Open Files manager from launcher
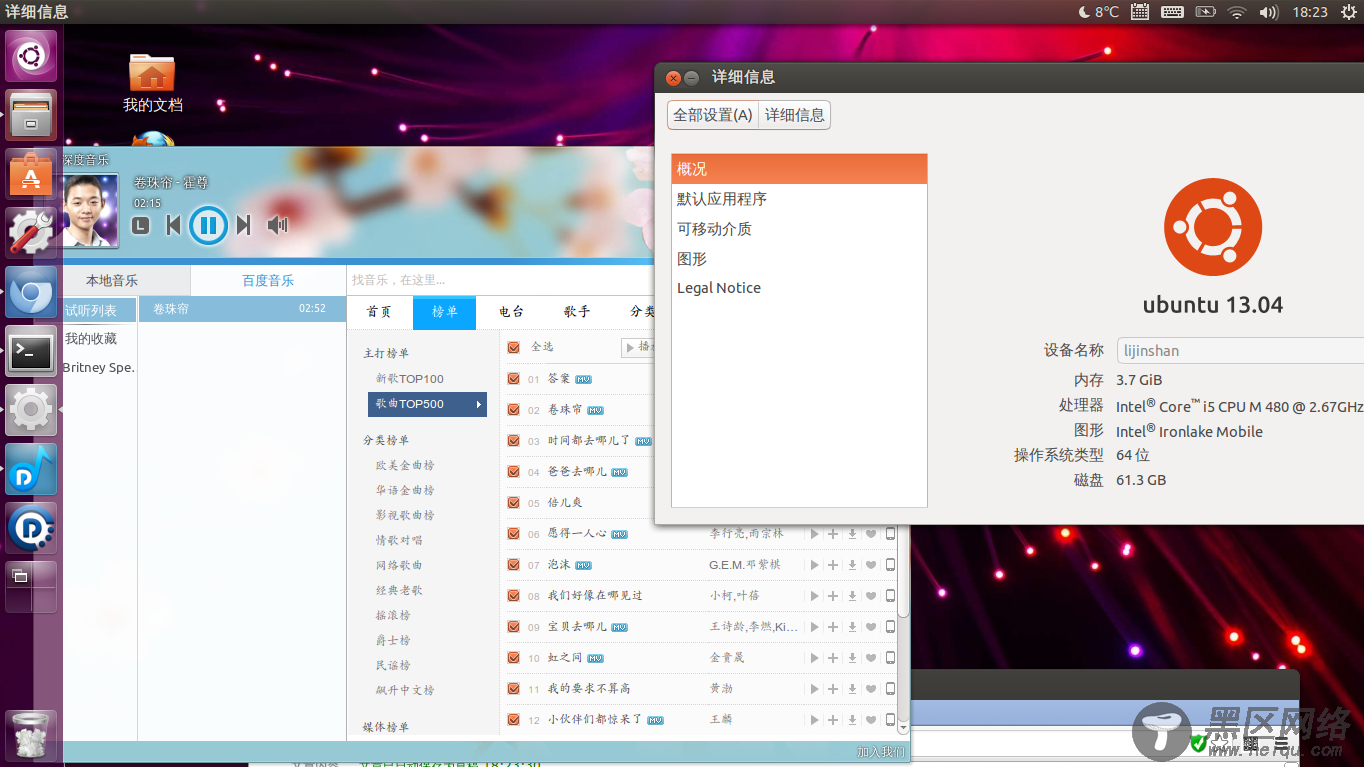This screenshot has height=767, width=1364. point(31,115)
